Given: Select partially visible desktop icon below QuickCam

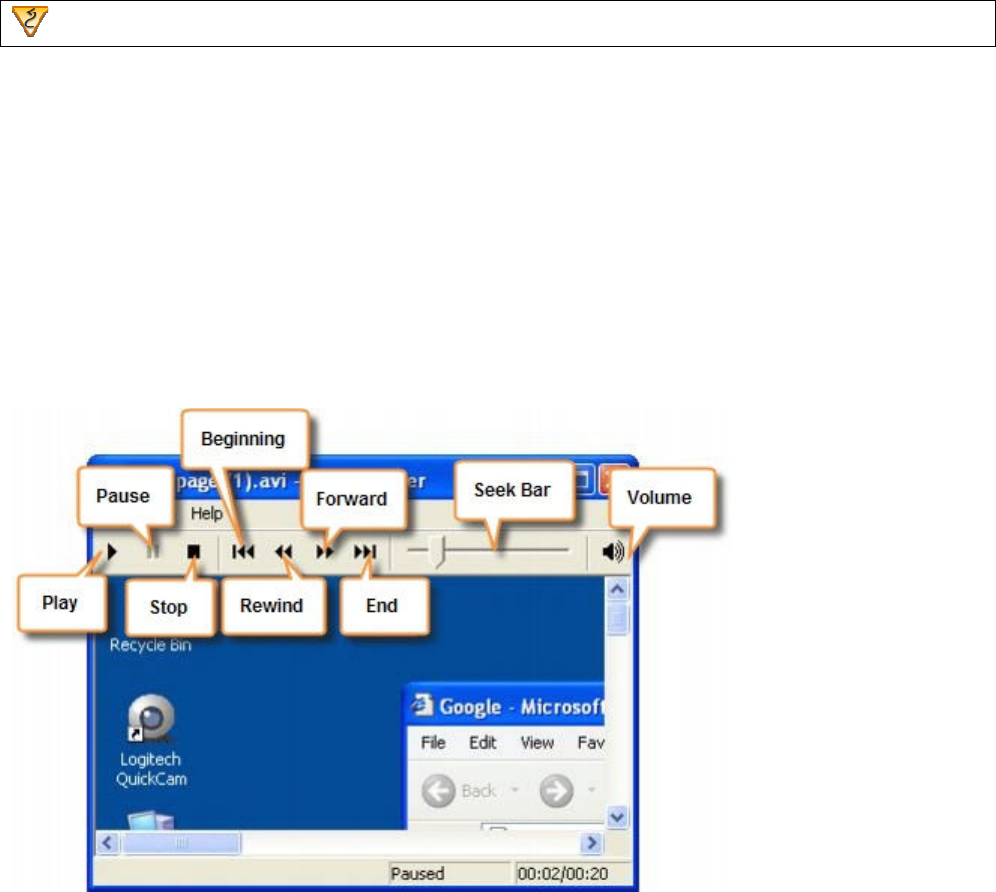Looking at the screenshot, I should tap(151, 820).
